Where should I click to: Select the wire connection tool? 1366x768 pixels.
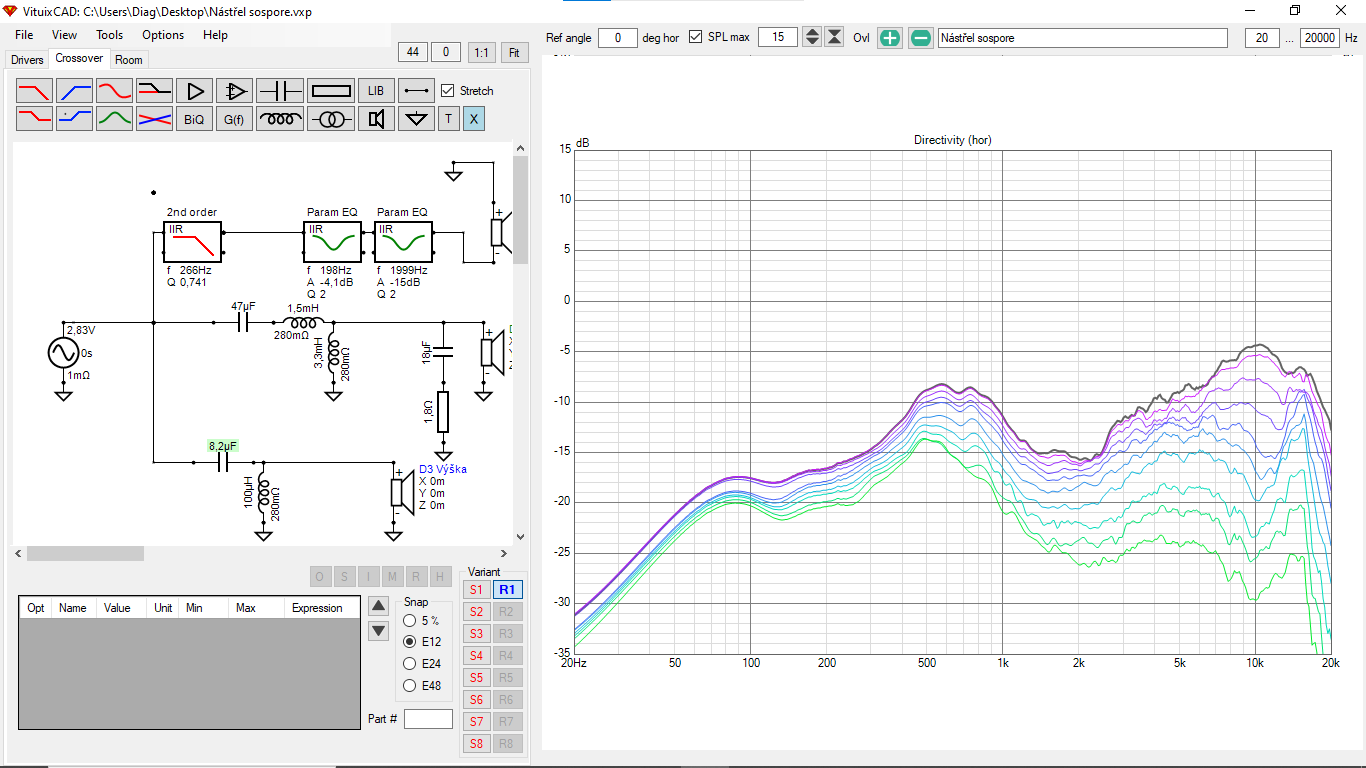[416, 91]
